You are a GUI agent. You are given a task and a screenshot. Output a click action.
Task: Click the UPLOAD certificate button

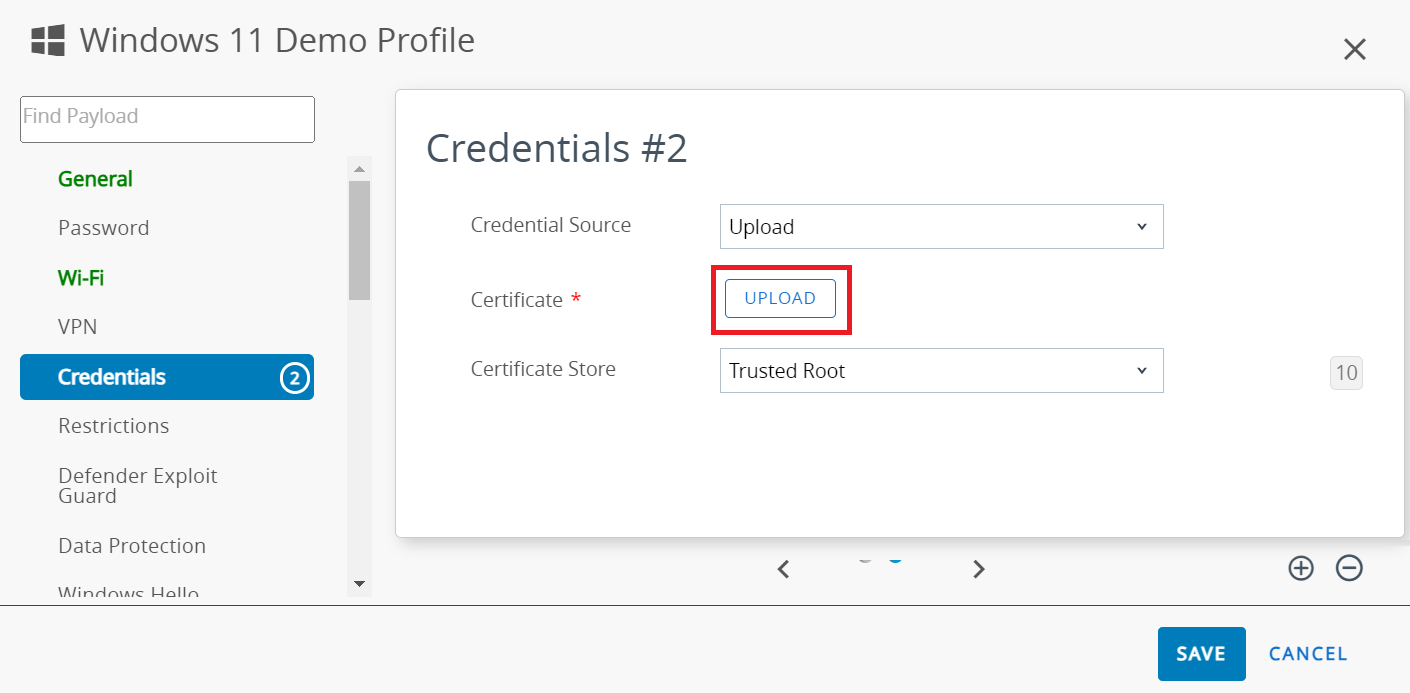tap(780, 298)
